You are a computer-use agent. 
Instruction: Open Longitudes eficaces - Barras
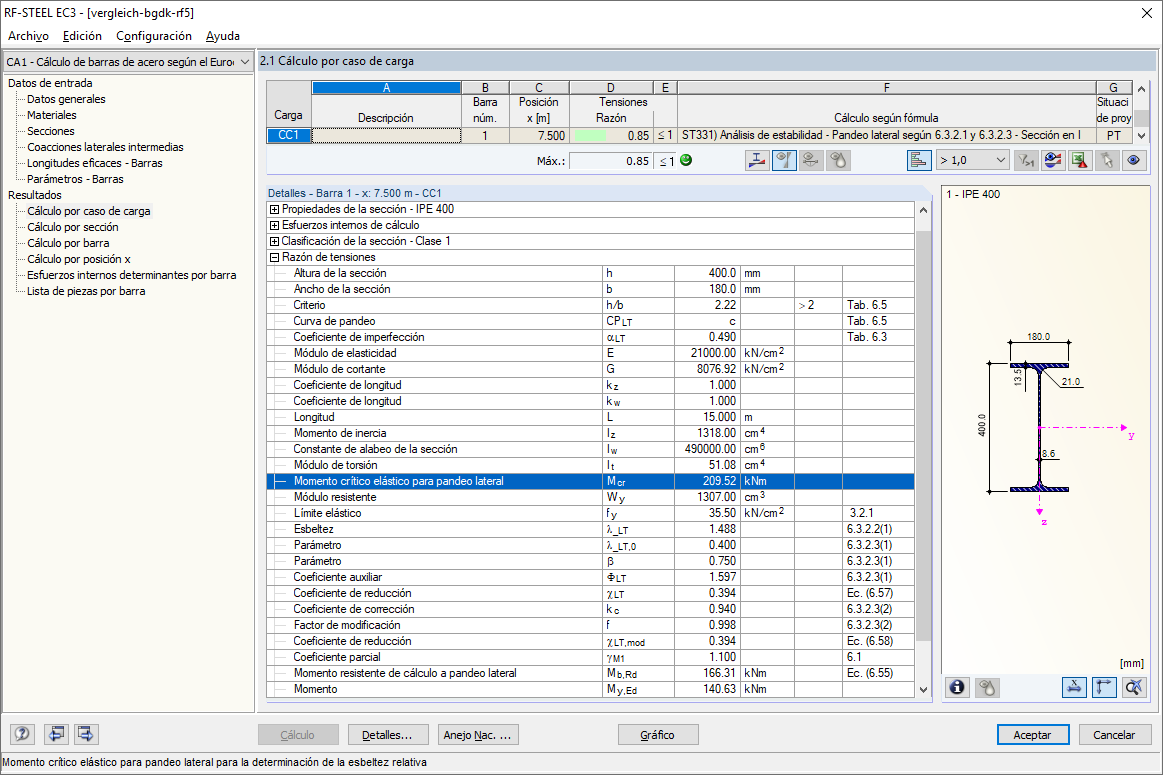[x=95, y=163]
